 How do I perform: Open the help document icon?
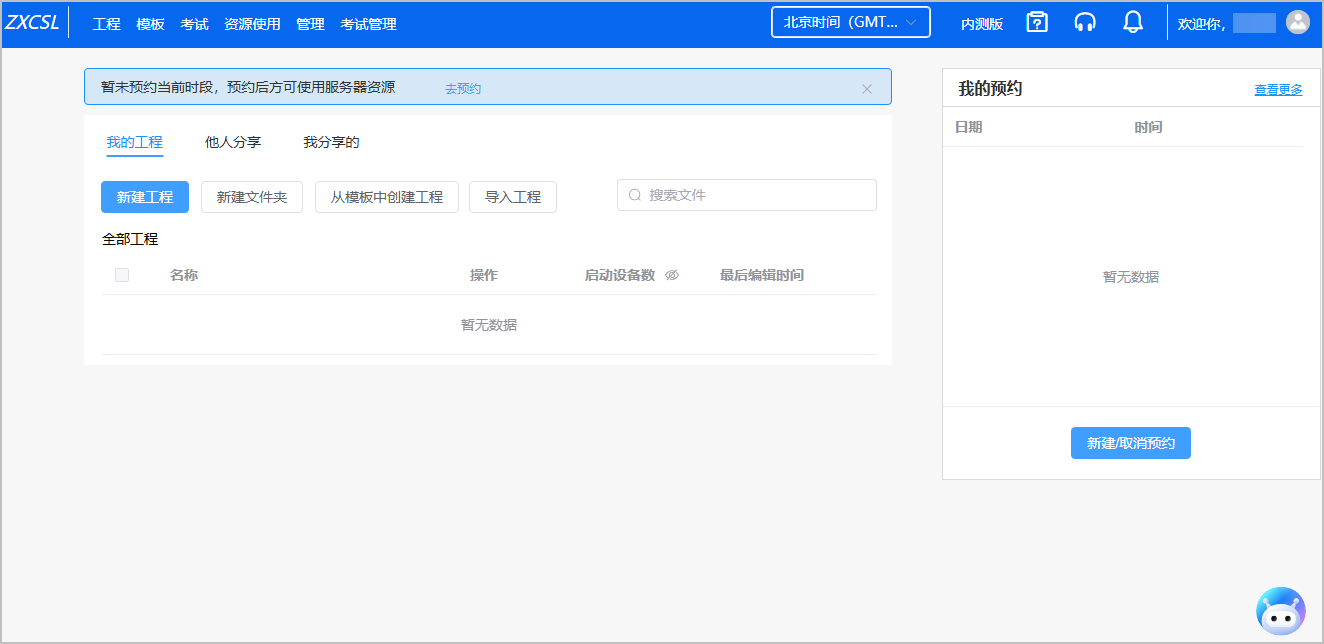click(x=1037, y=22)
